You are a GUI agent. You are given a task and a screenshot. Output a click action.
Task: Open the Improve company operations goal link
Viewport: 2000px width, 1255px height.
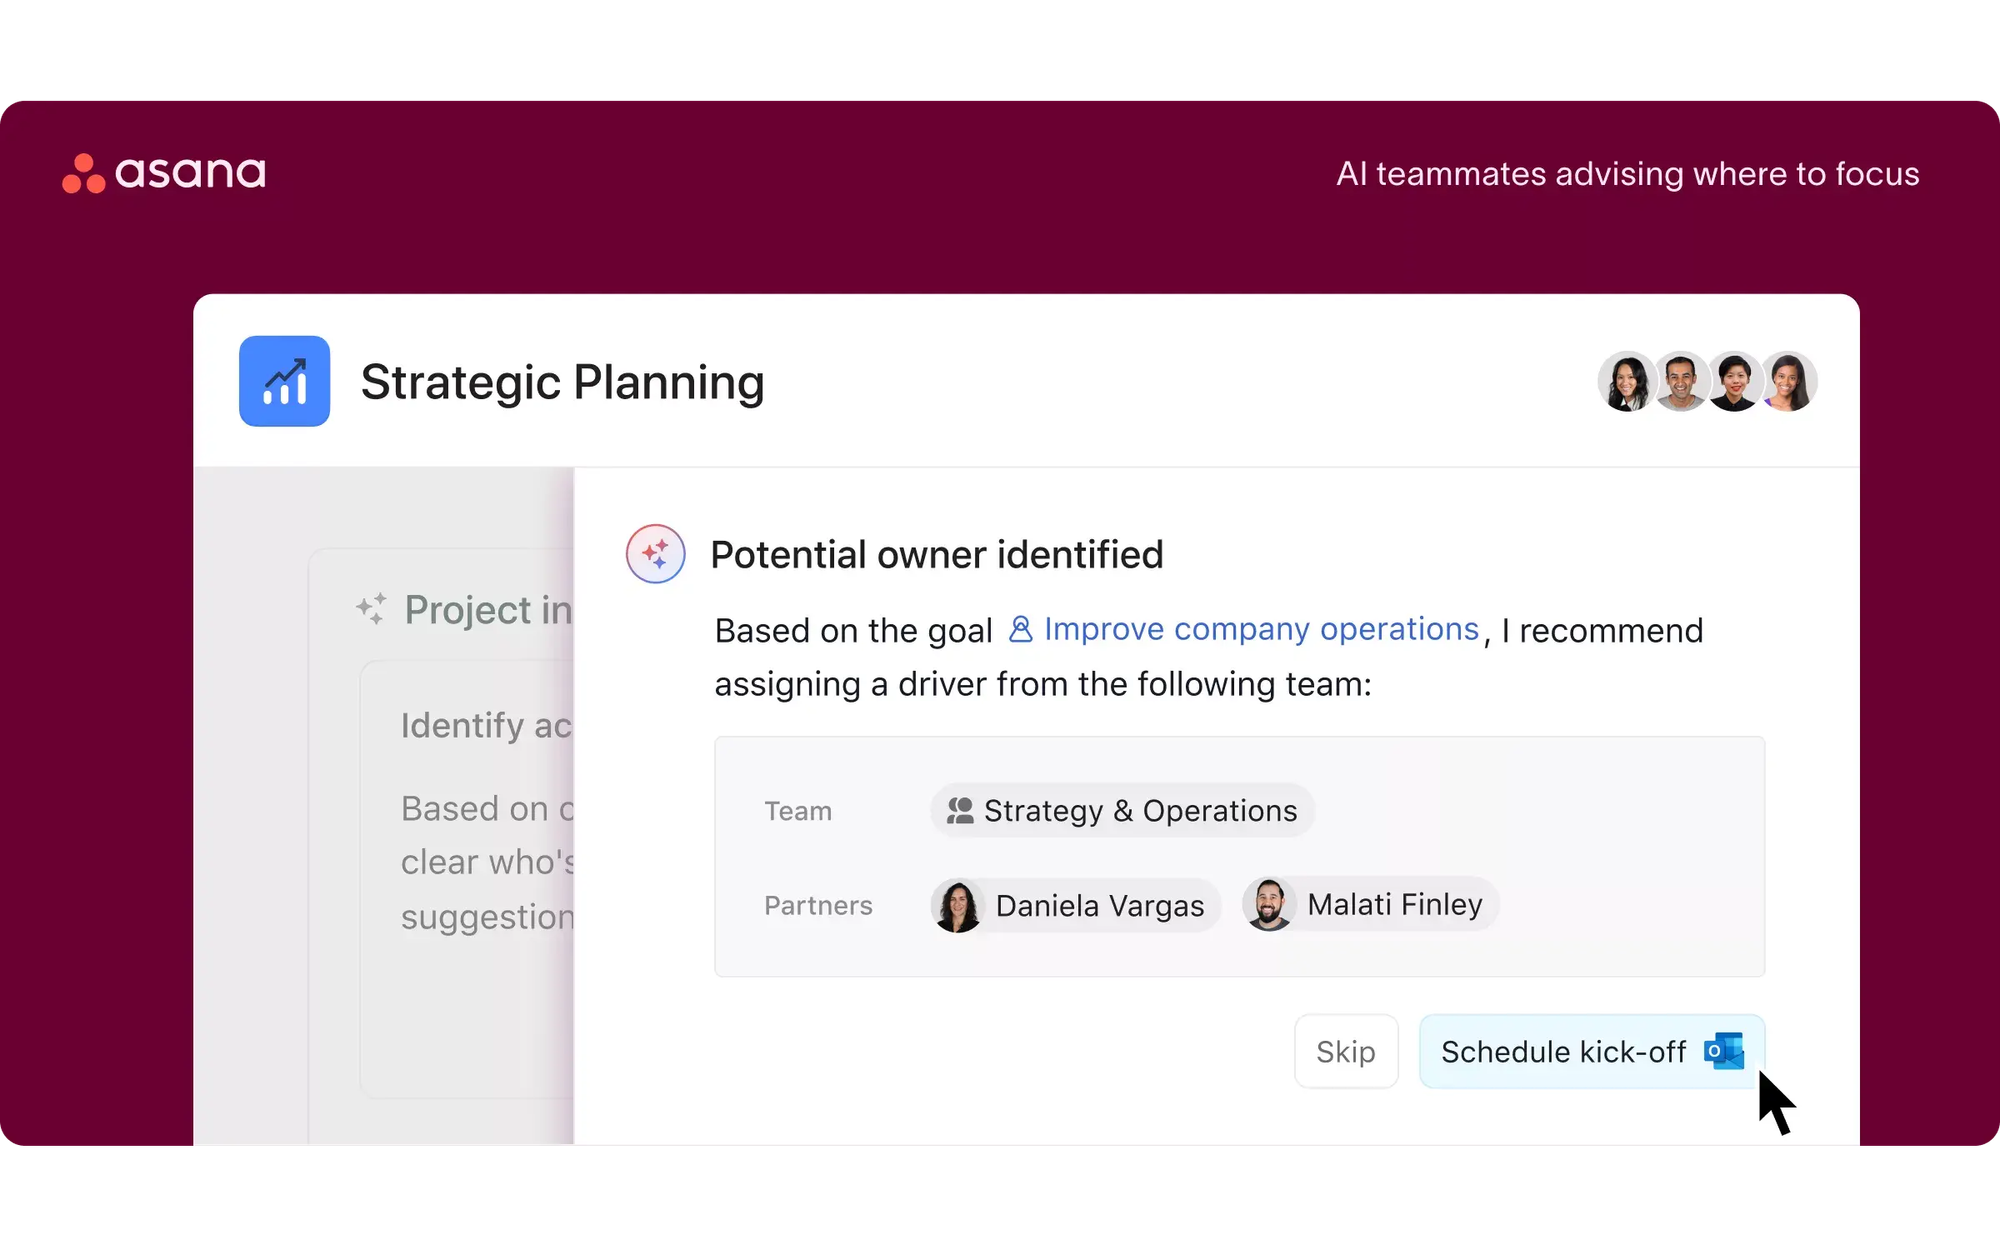click(1260, 629)
